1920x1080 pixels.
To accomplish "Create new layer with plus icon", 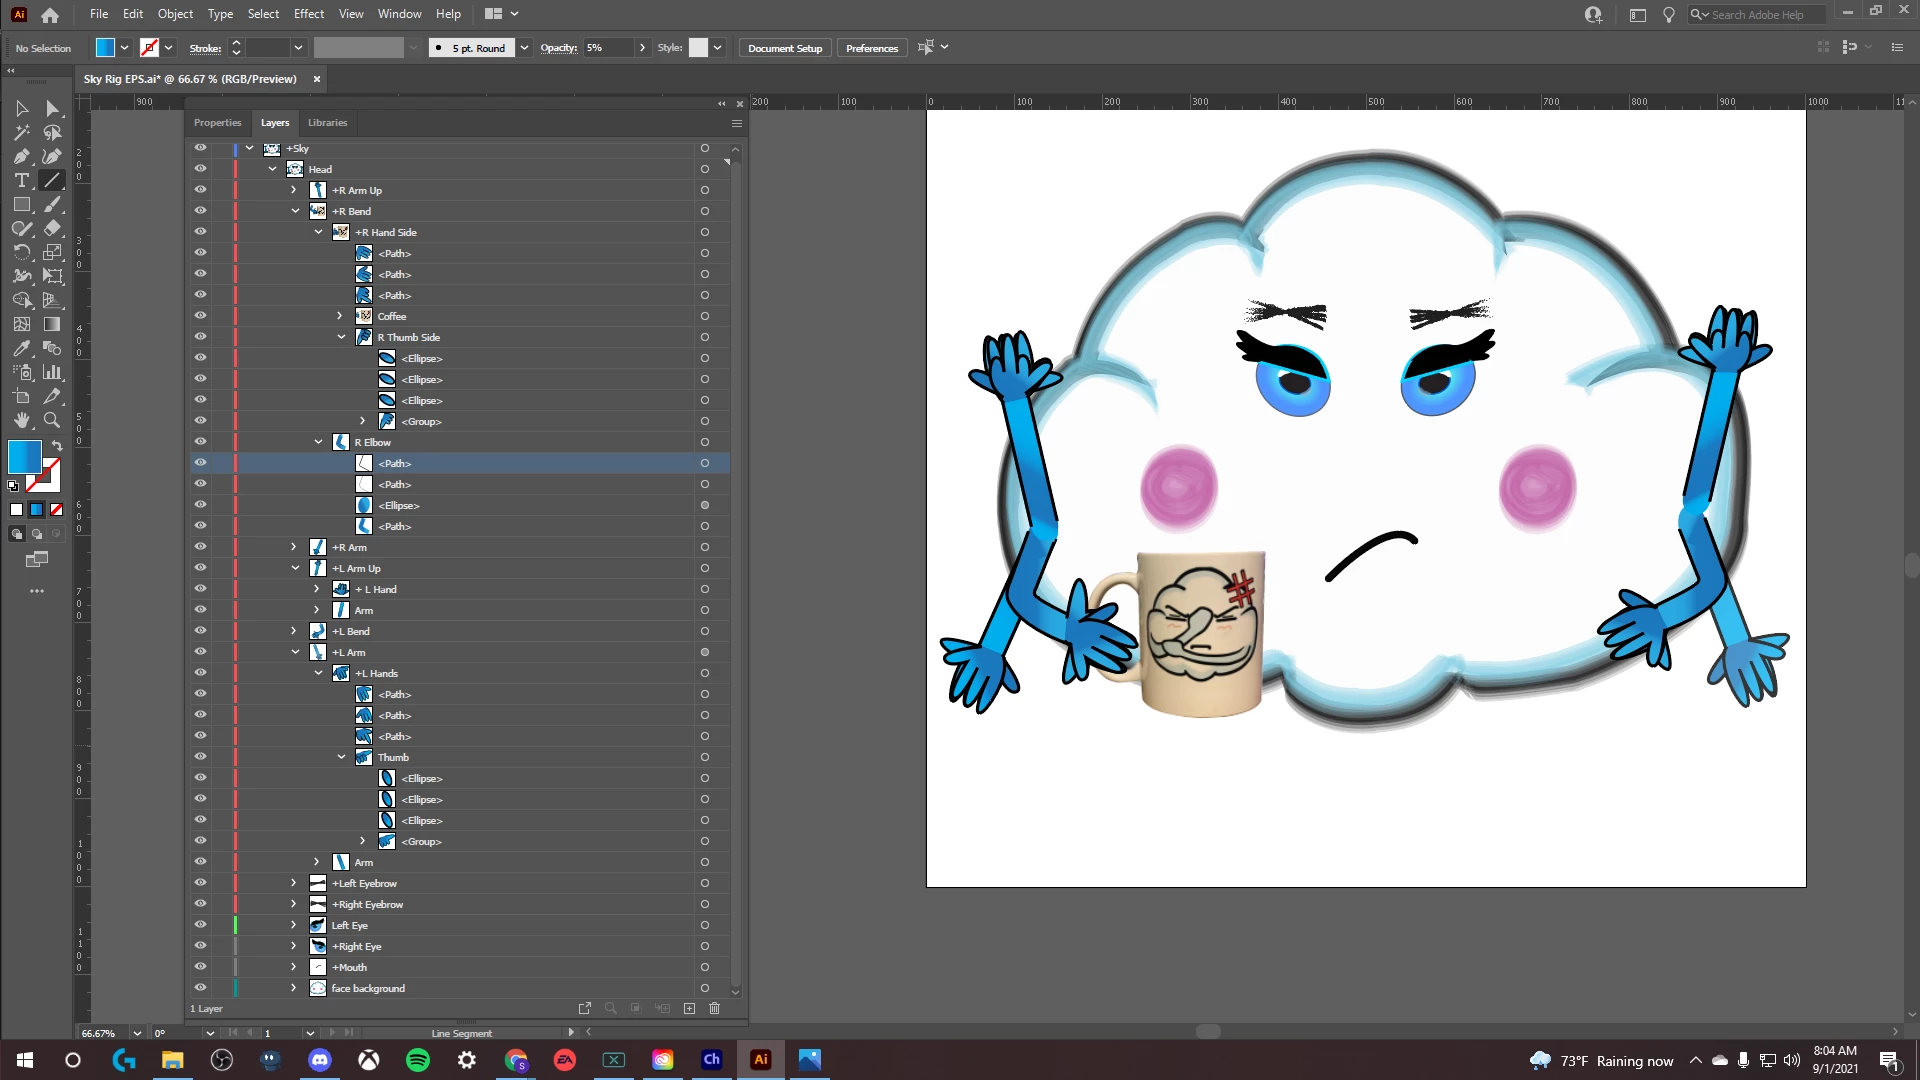I will [x=689, y=1008].
